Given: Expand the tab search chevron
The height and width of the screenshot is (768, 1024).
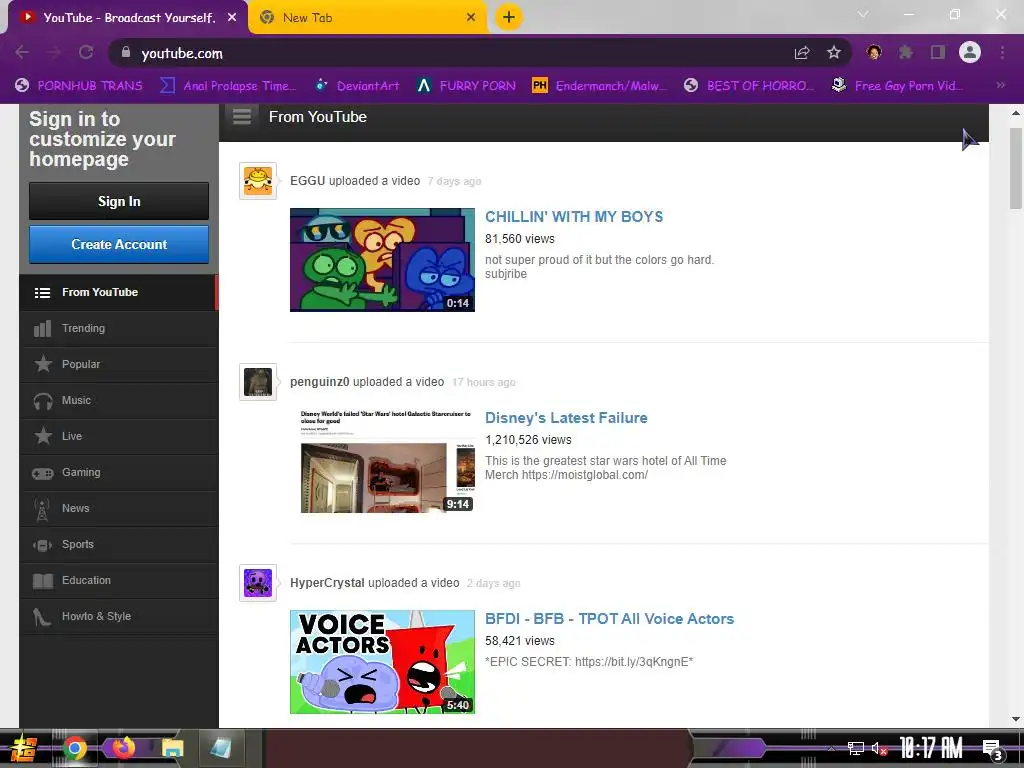Looking at the screenshot, I should 863,14.
